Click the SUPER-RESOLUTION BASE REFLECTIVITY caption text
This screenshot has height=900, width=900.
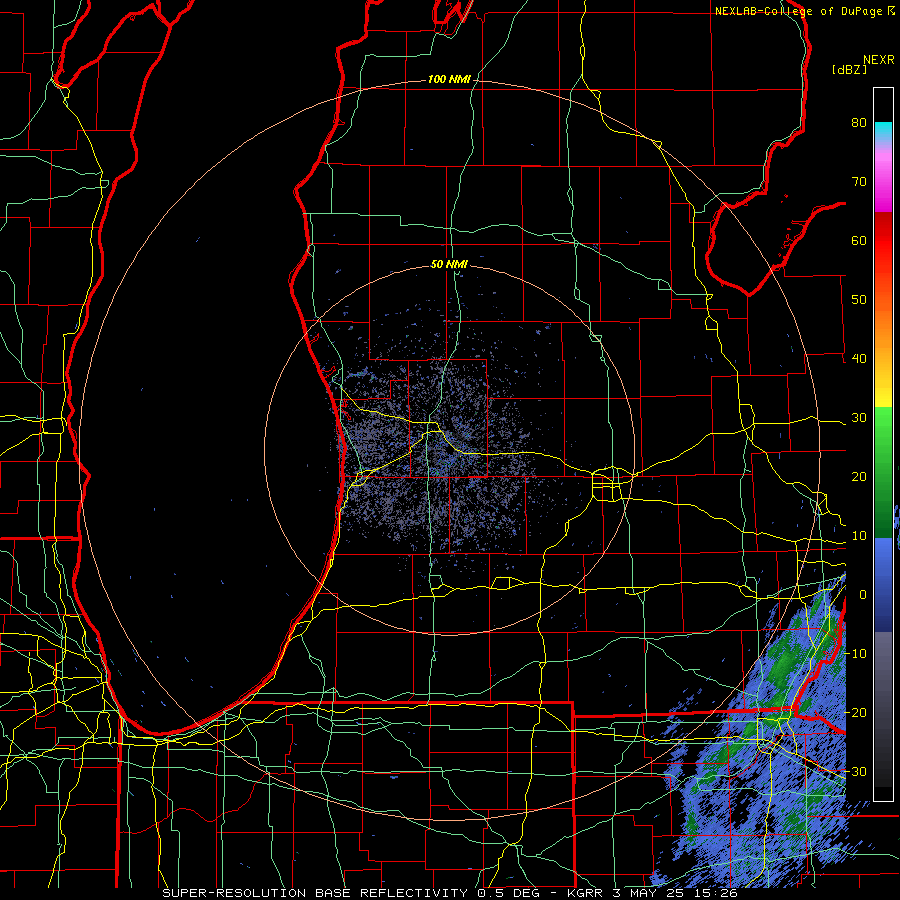click(x=315, y=893)
